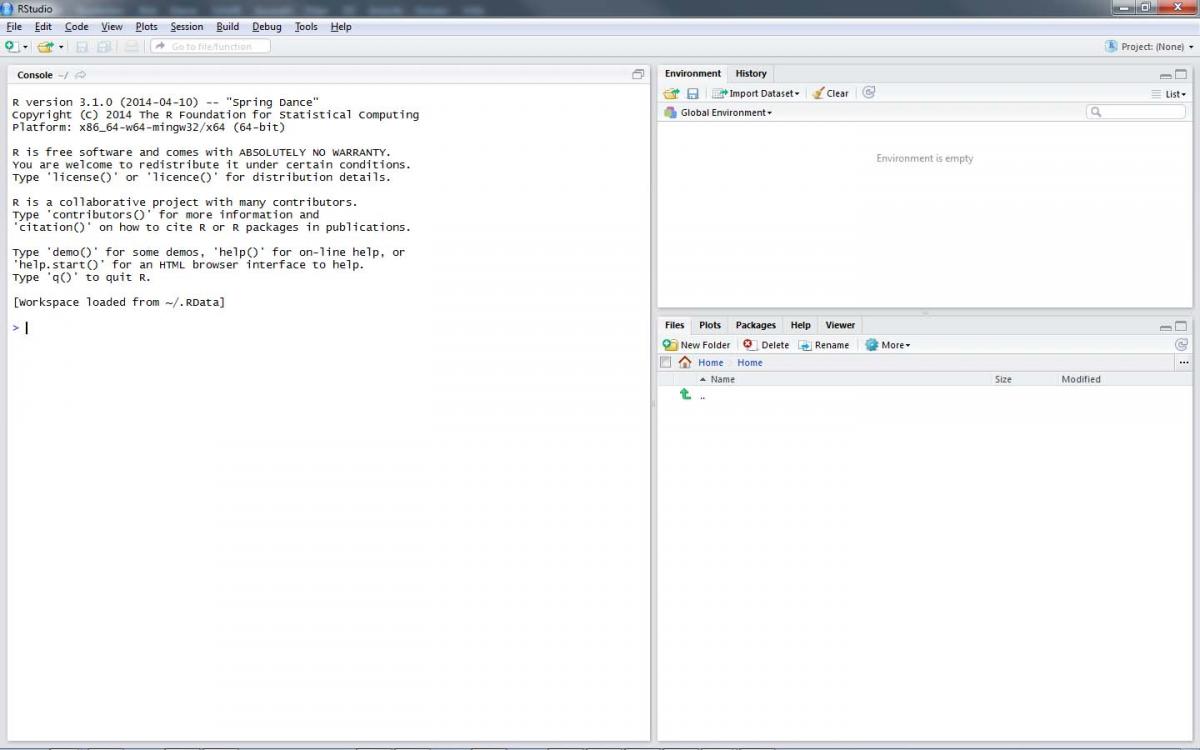Select the Files tab
Screen dimensions: 1200x750
coord(675,325)
